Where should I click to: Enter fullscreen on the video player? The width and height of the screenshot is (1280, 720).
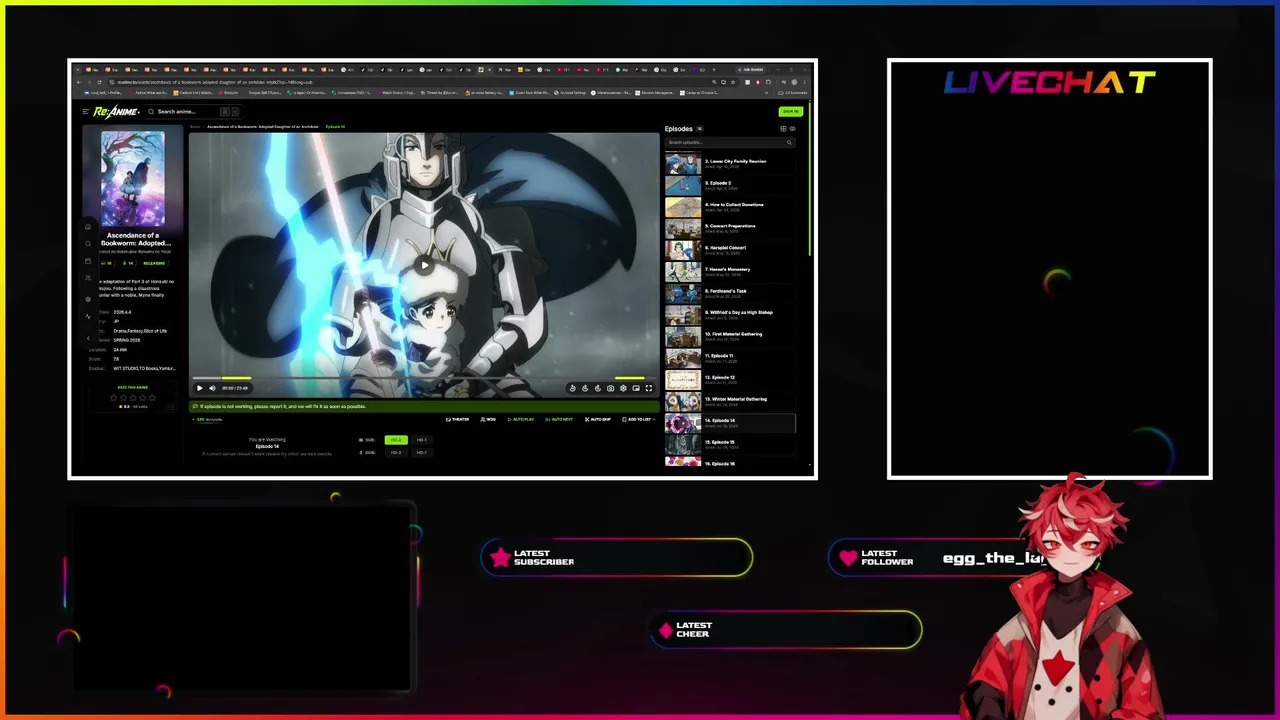[x=648, y=388]
